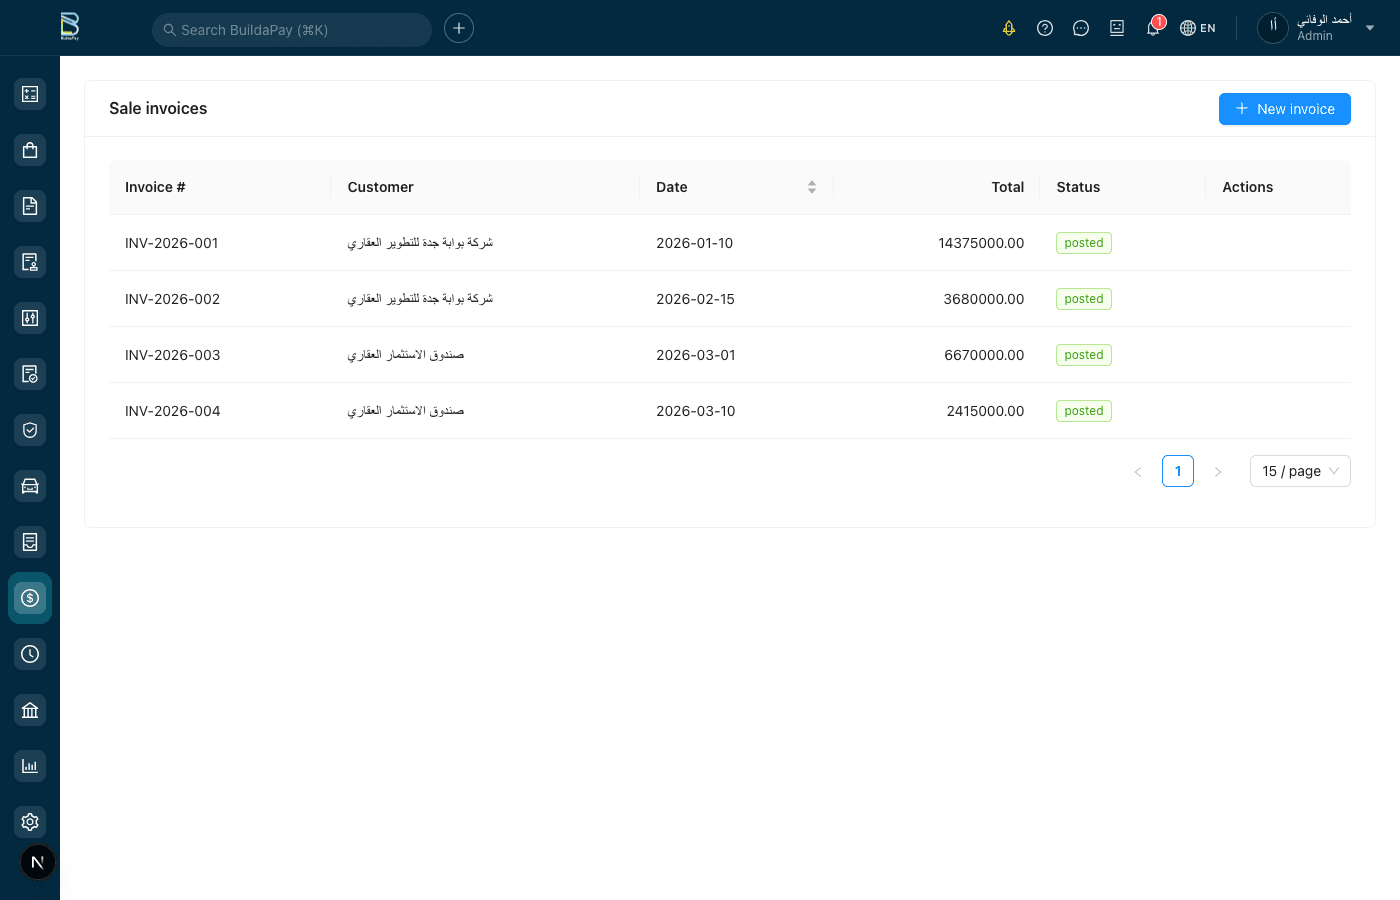The height and width of the screenshot is (900, 1400).
Task: Open the shield check sidebar icon
Action: coord(30,430)
